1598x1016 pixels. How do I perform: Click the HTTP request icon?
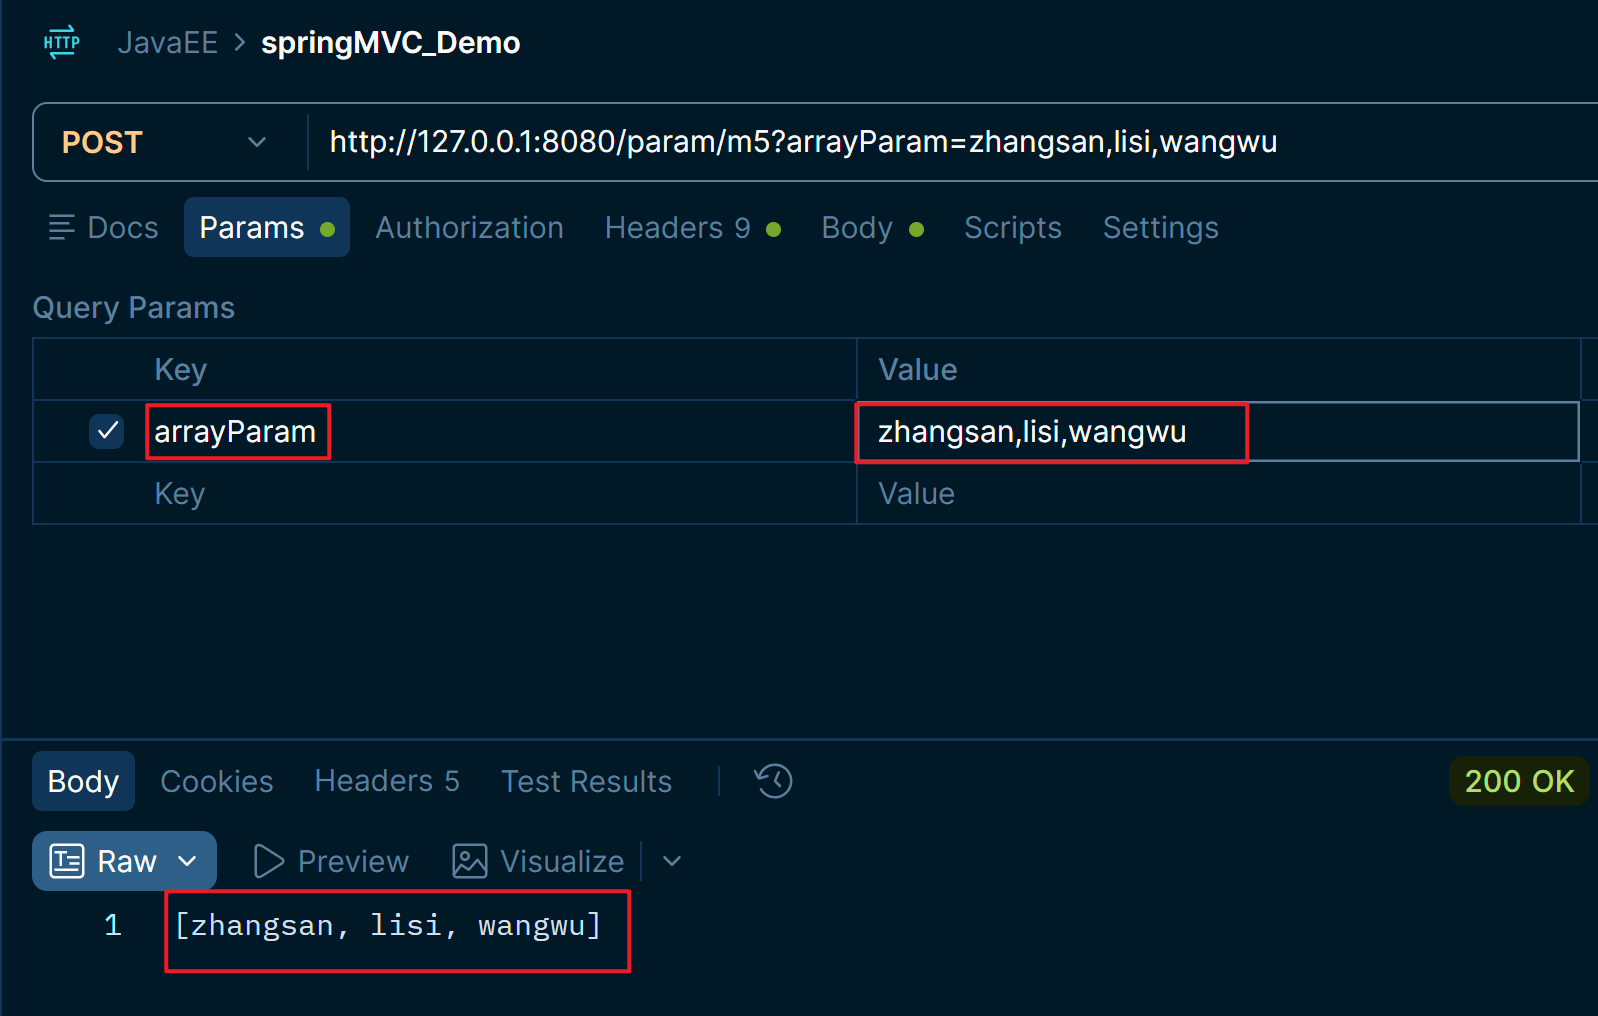pos(62,42)
